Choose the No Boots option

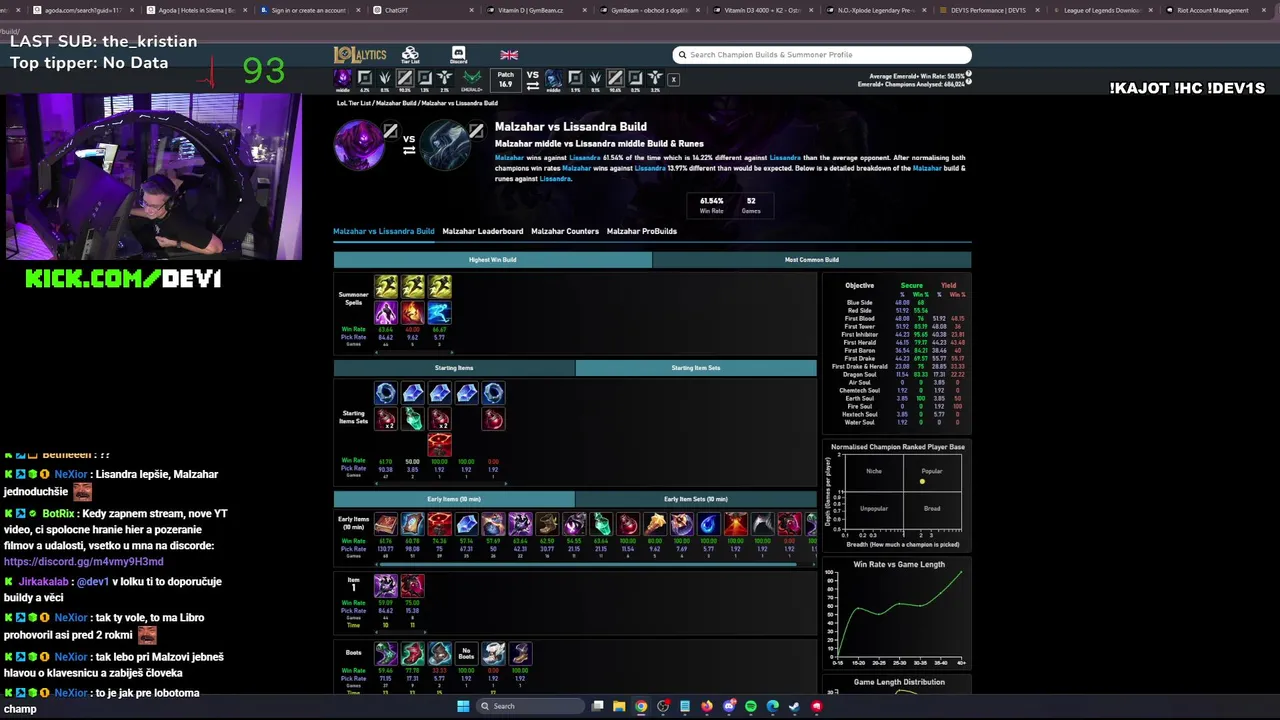click(466, 654)
